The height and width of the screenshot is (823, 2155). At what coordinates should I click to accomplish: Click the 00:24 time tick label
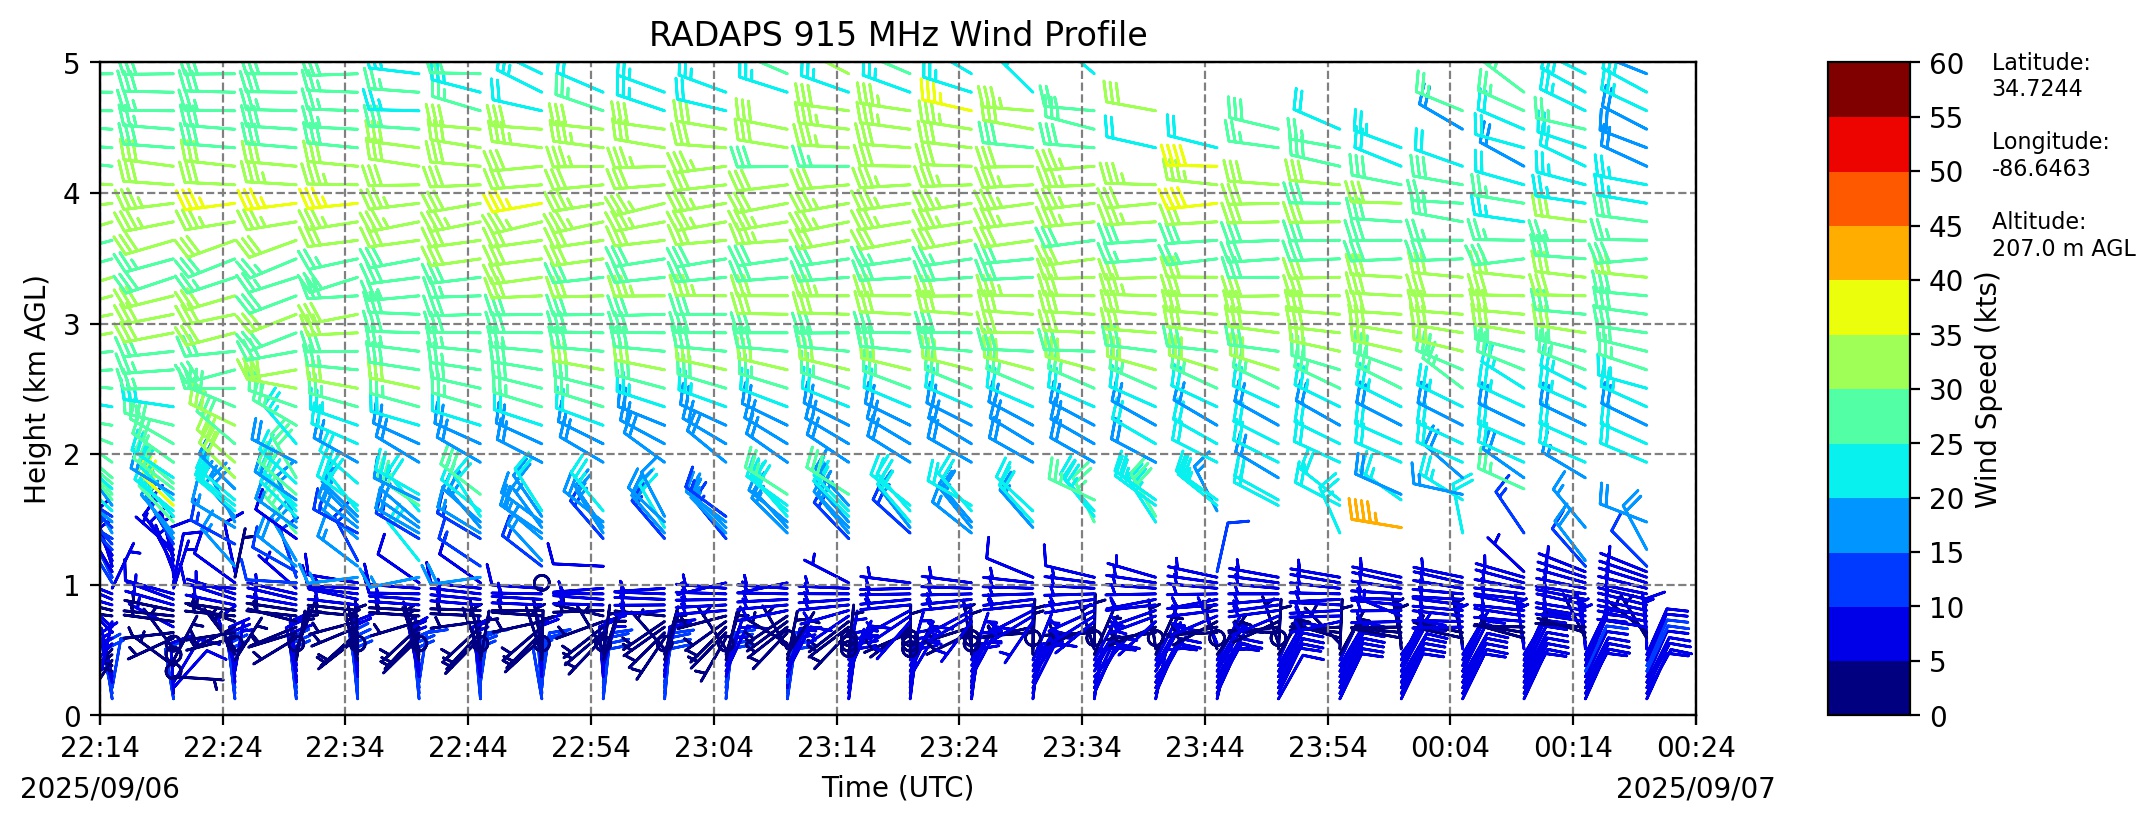click(x=1696, y=747)
